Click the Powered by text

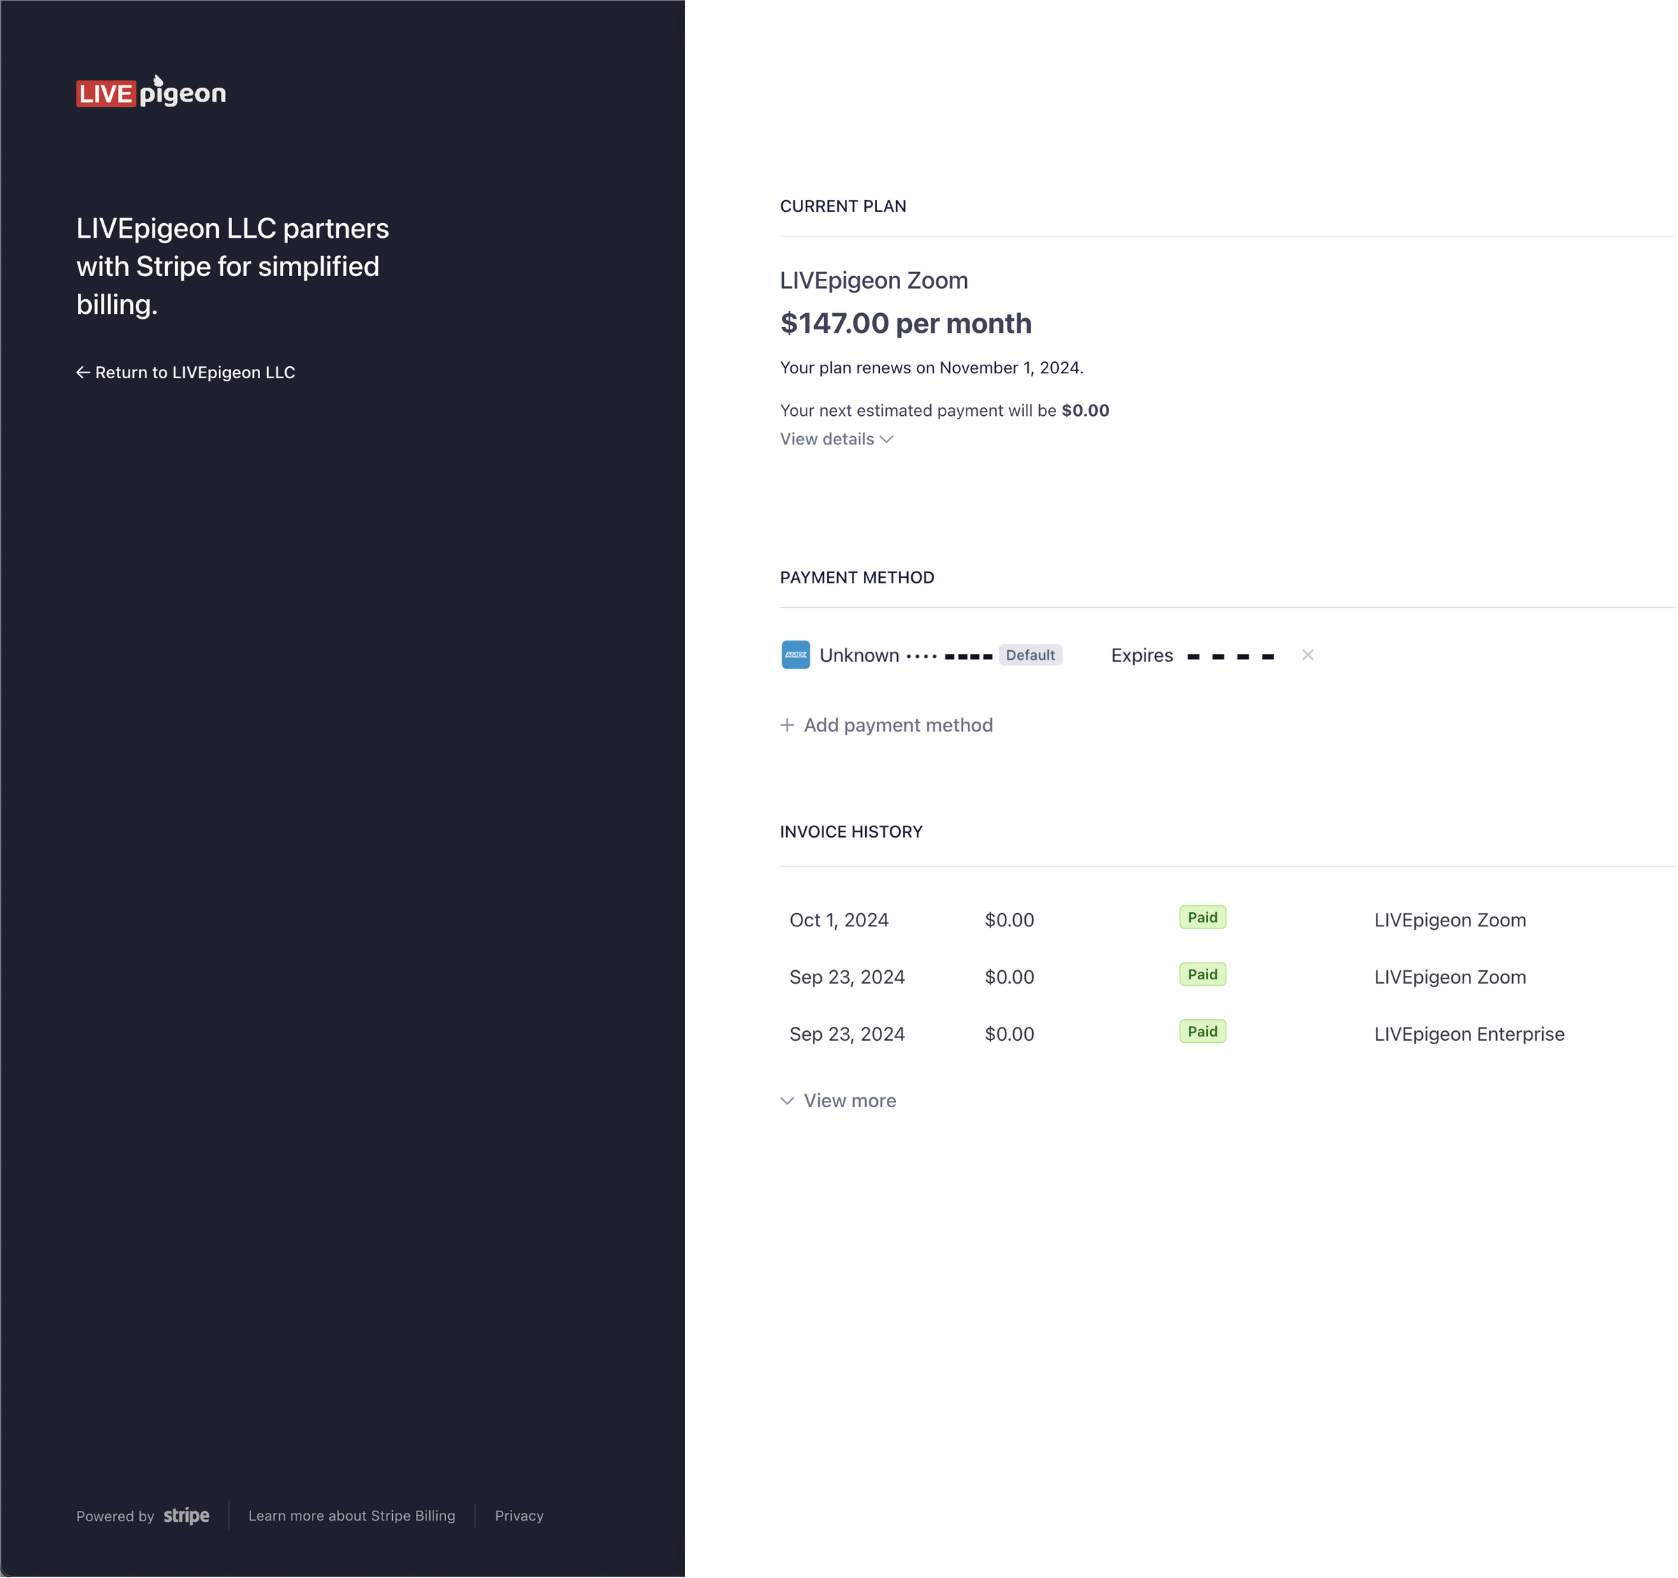point(115,1517)
